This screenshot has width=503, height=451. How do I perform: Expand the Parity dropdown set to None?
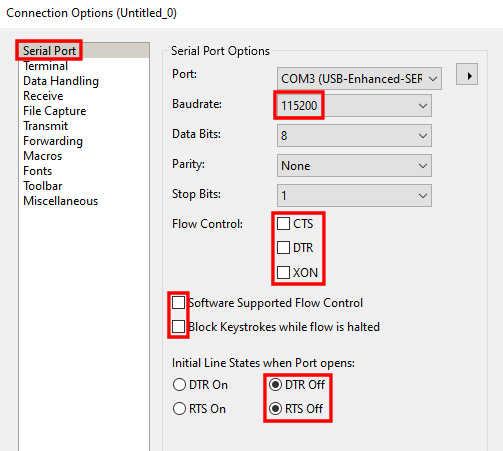pos(354,166)
